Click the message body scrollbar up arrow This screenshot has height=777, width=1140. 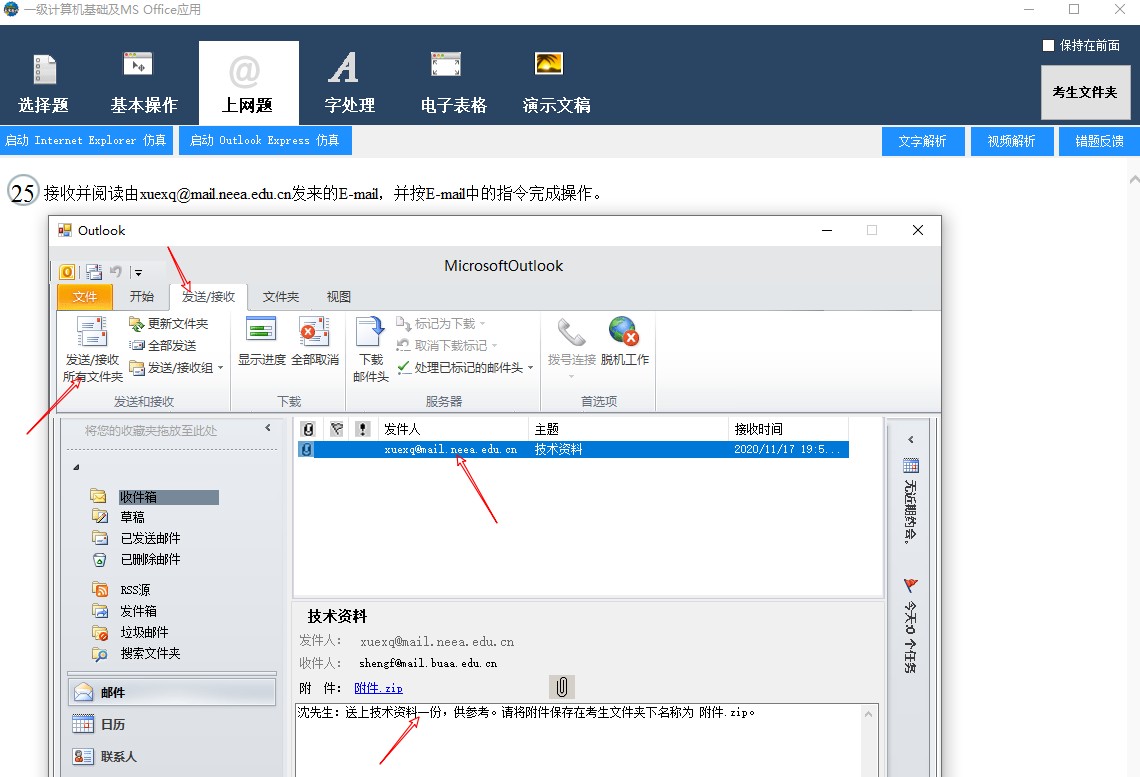pos(868,714)
